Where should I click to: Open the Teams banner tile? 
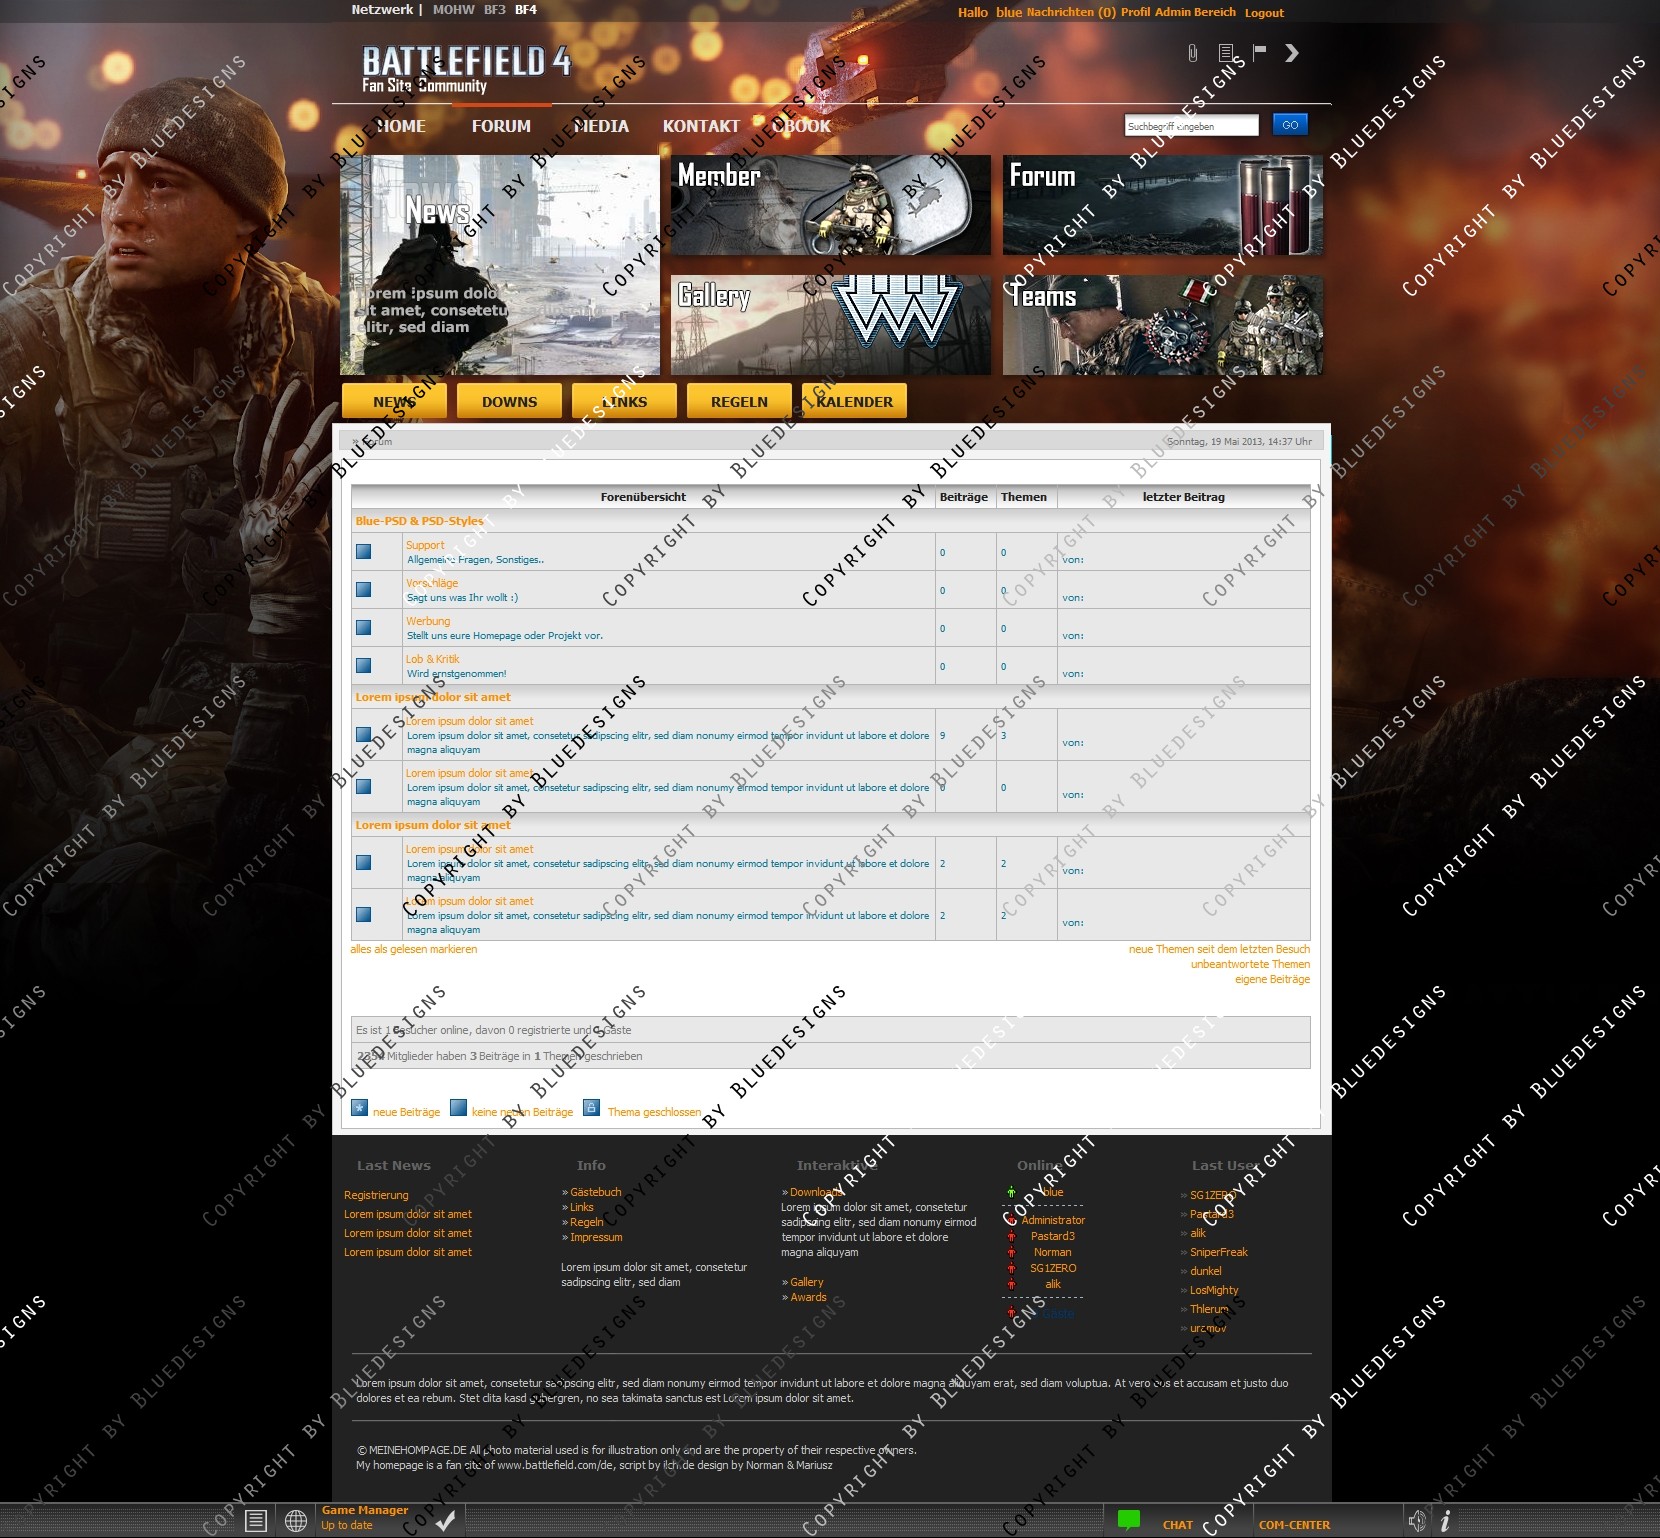tap(1163, 325)
